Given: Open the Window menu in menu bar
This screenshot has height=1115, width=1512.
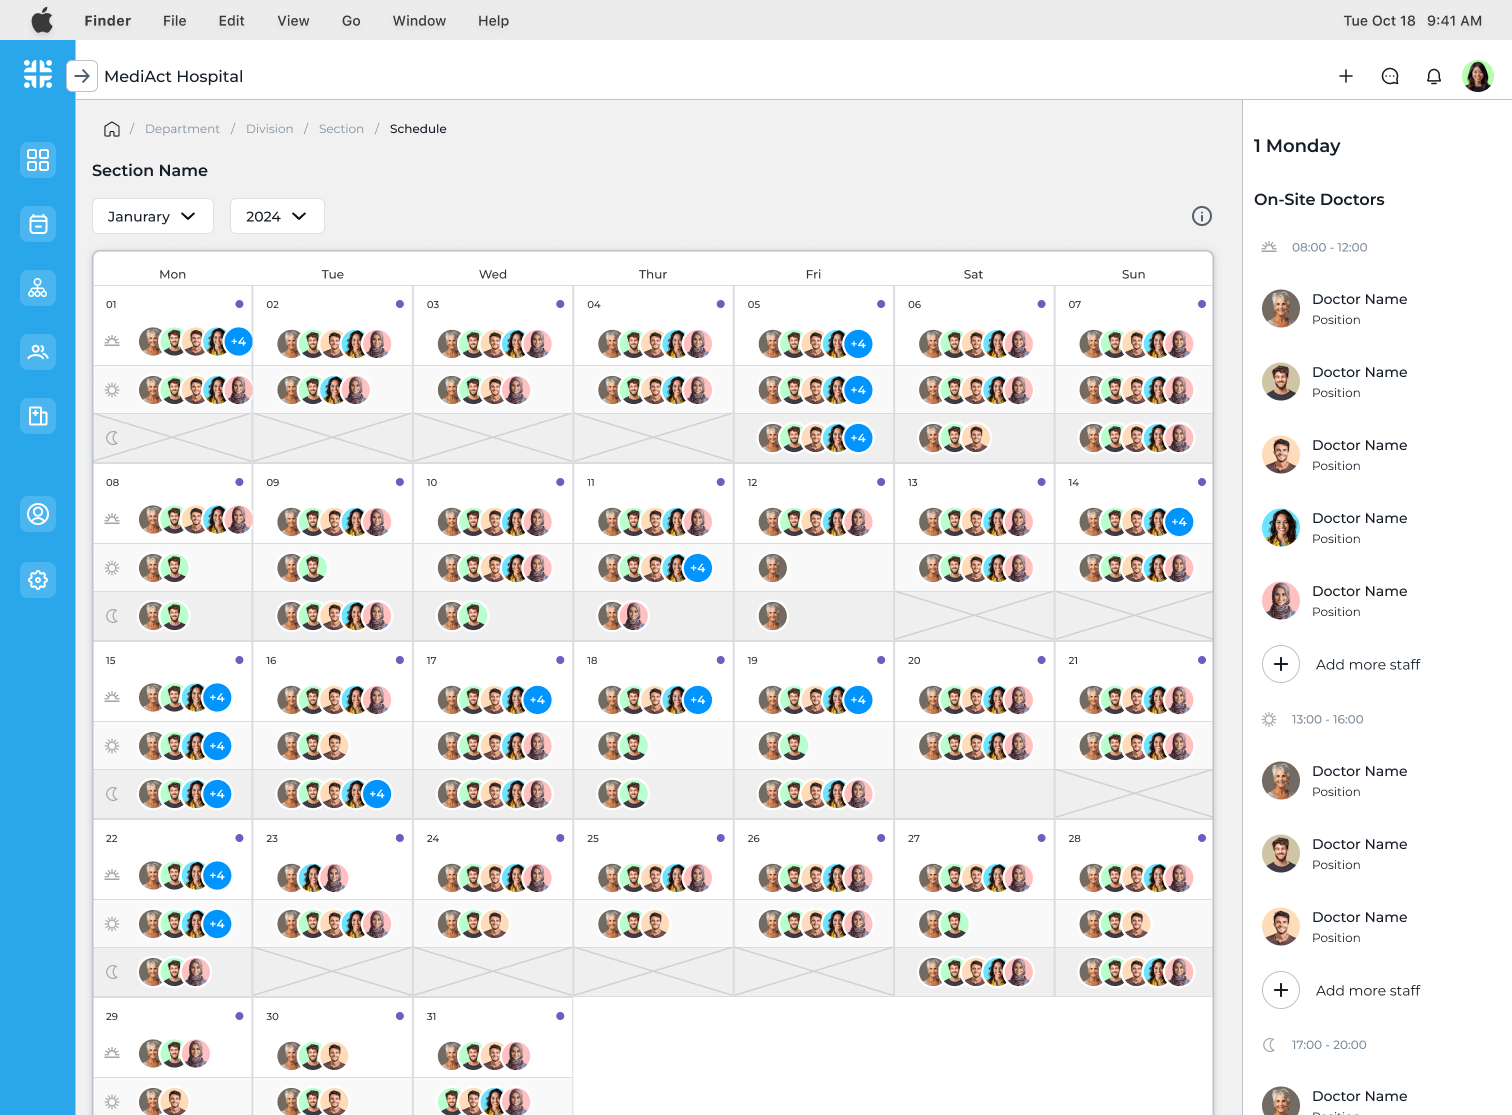Looking at the screenshot, I should (x=419, y=20).
